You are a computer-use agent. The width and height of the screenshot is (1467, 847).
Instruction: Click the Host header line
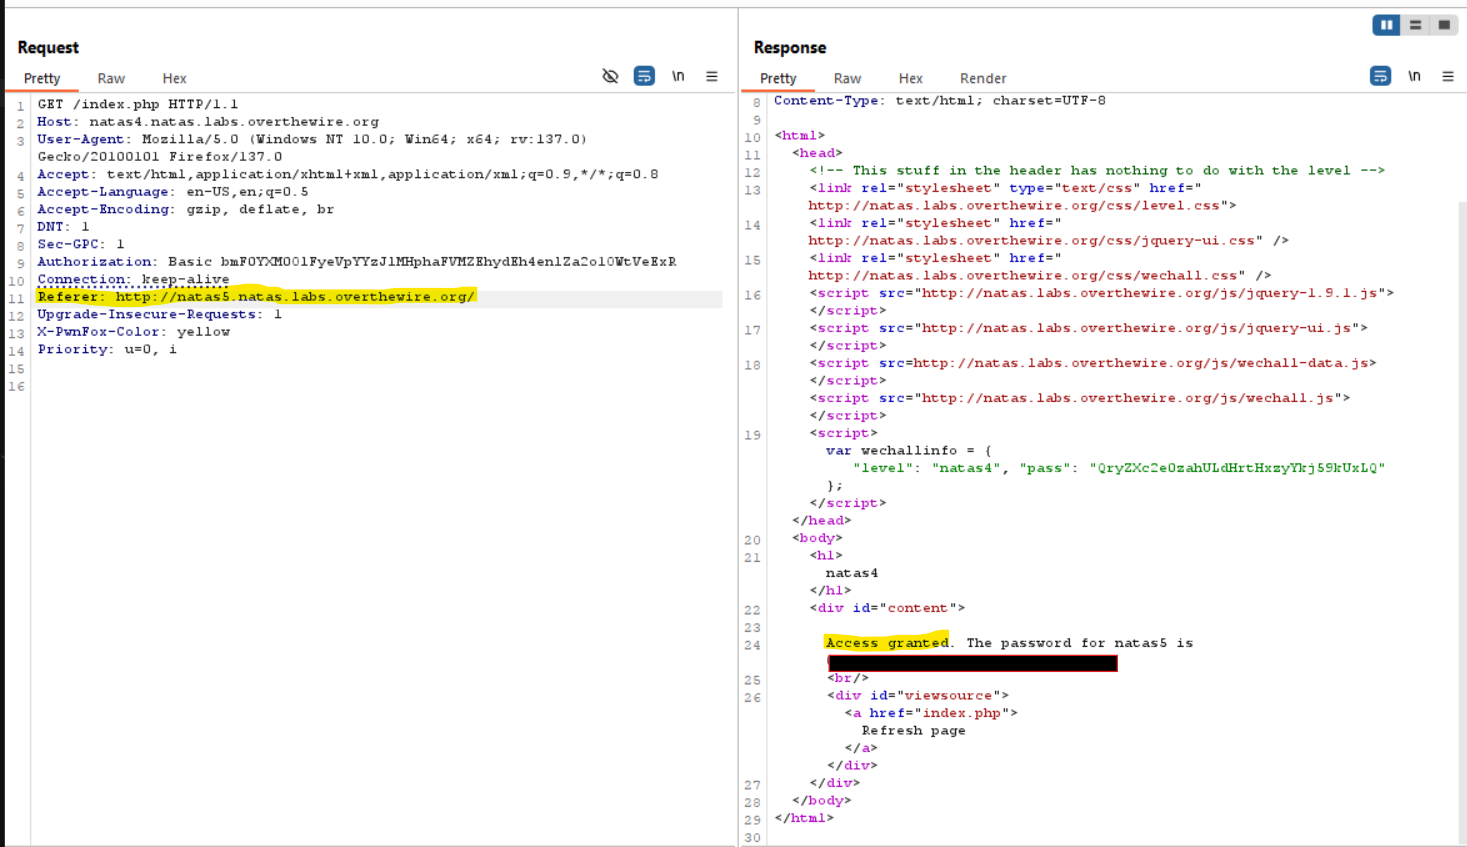(x=208, y=122)
